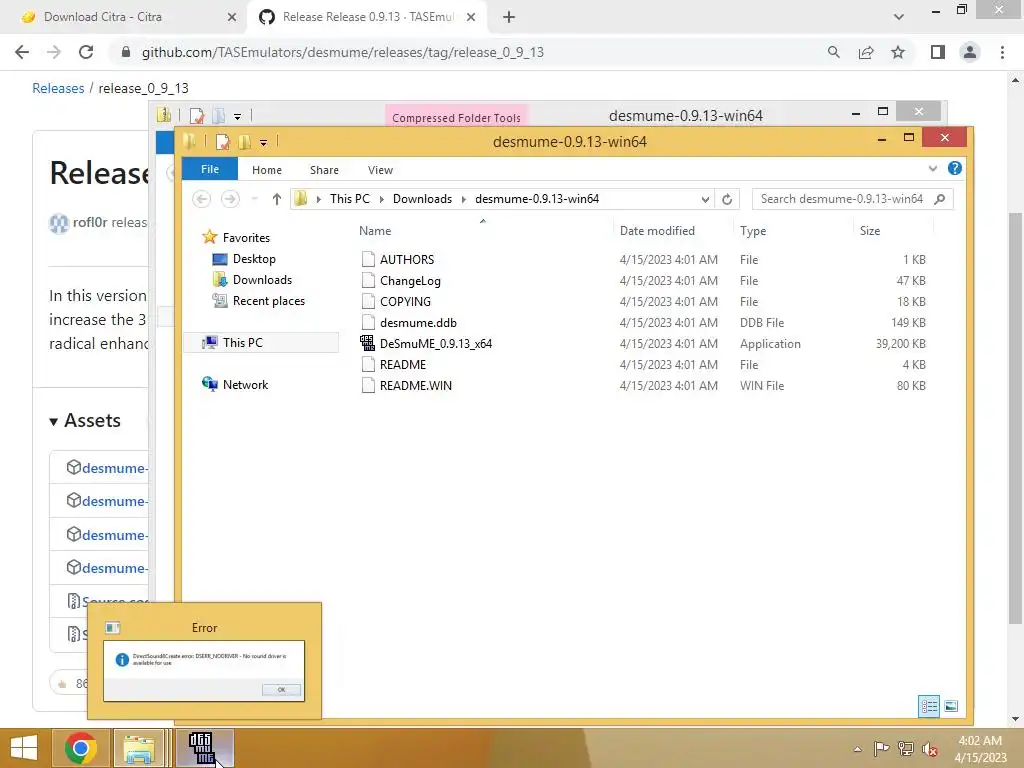The image size is (1024, 768).
Task: Expand the ribbon with the chevron
Action: point(933,168)
